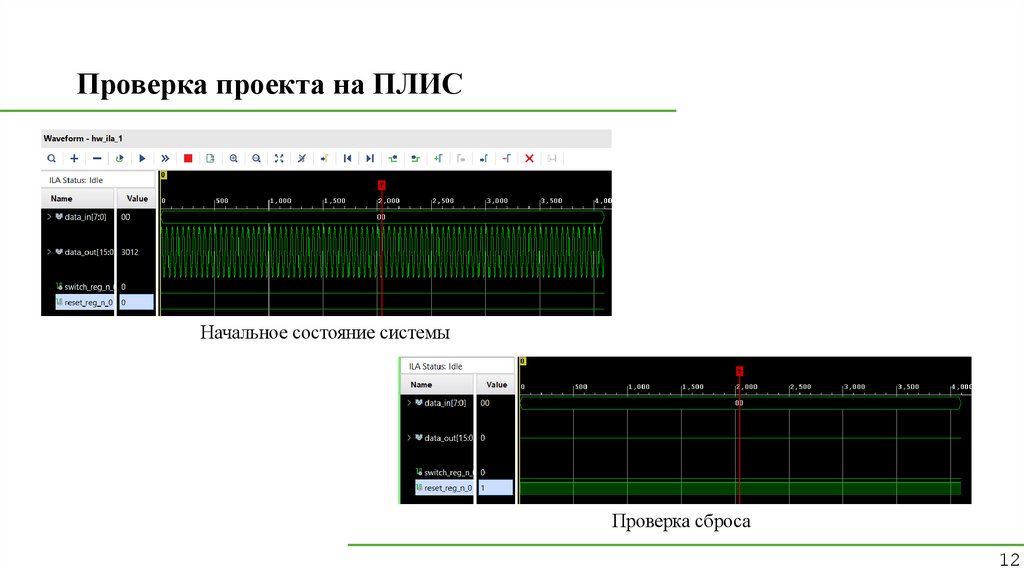Expand data_out[15:0] bus in upper waveform
1024x574 pixels.
(x=49, y=252)
